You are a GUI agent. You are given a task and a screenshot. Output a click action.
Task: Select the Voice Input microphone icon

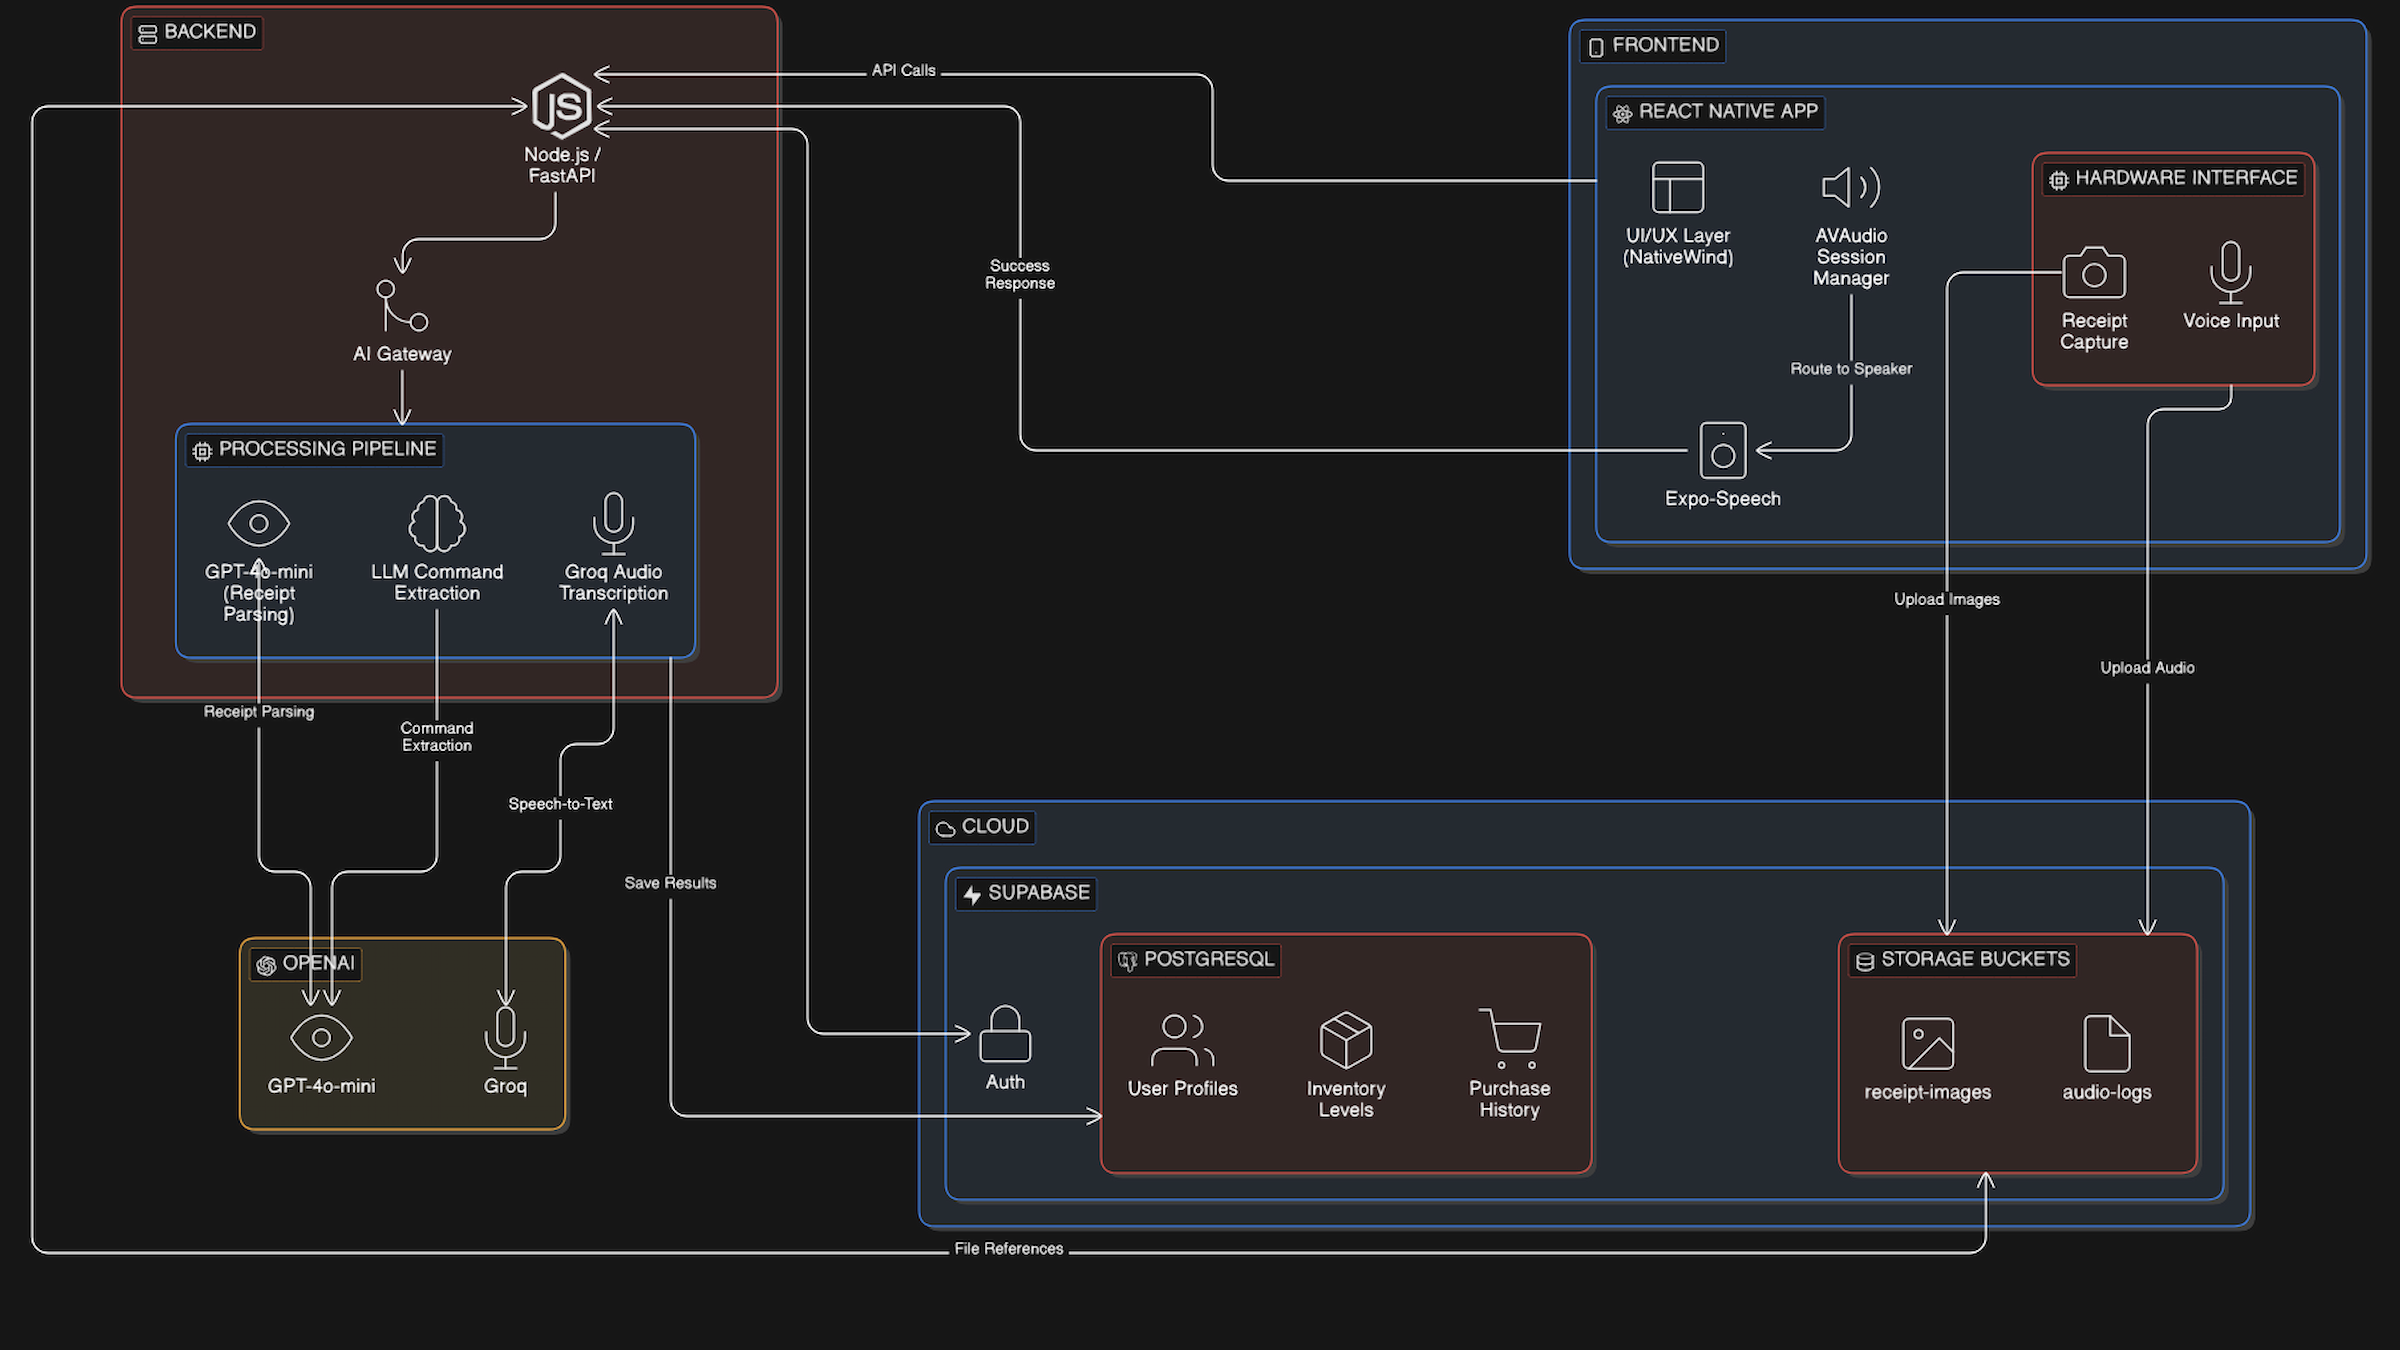[x=2230, y=271]
